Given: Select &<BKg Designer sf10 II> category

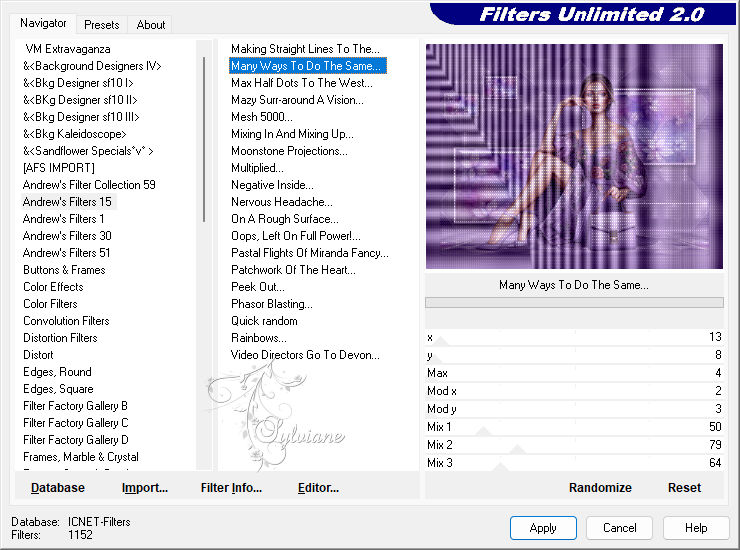Looking at the screenshot, I should pos(80,100).
